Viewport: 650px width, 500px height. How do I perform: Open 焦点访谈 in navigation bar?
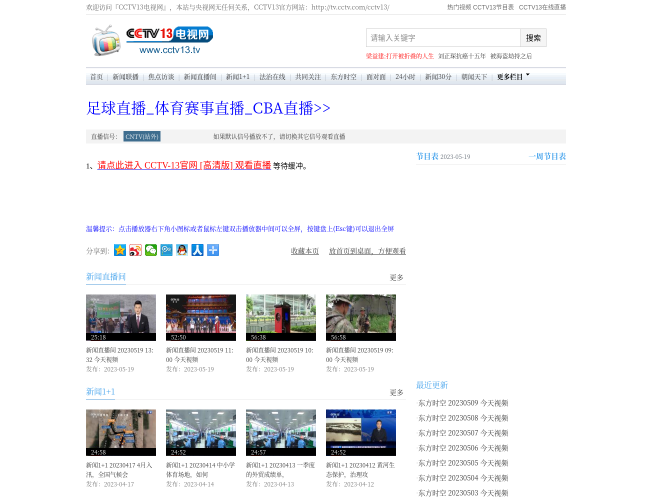pos(161,77)
